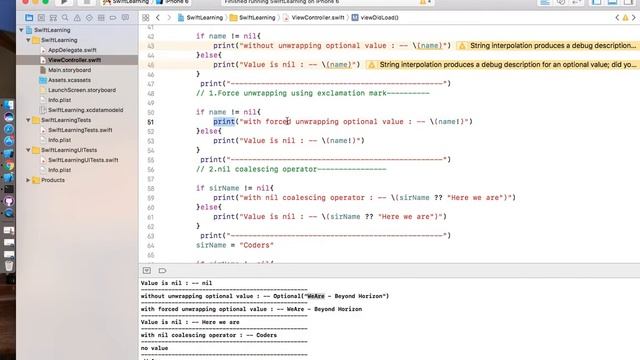Screen dimensions: 640x360
Task: Expand the Products group
Action: (x=28, y=180)
